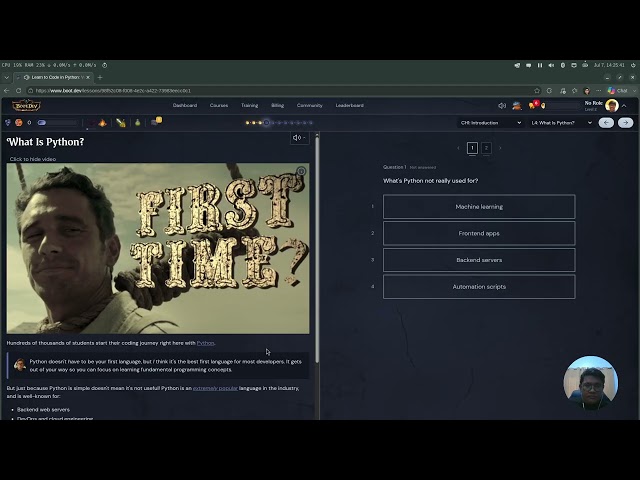
Task: Open the notifications bell with red badge
Action: click(x=534, y=105)
